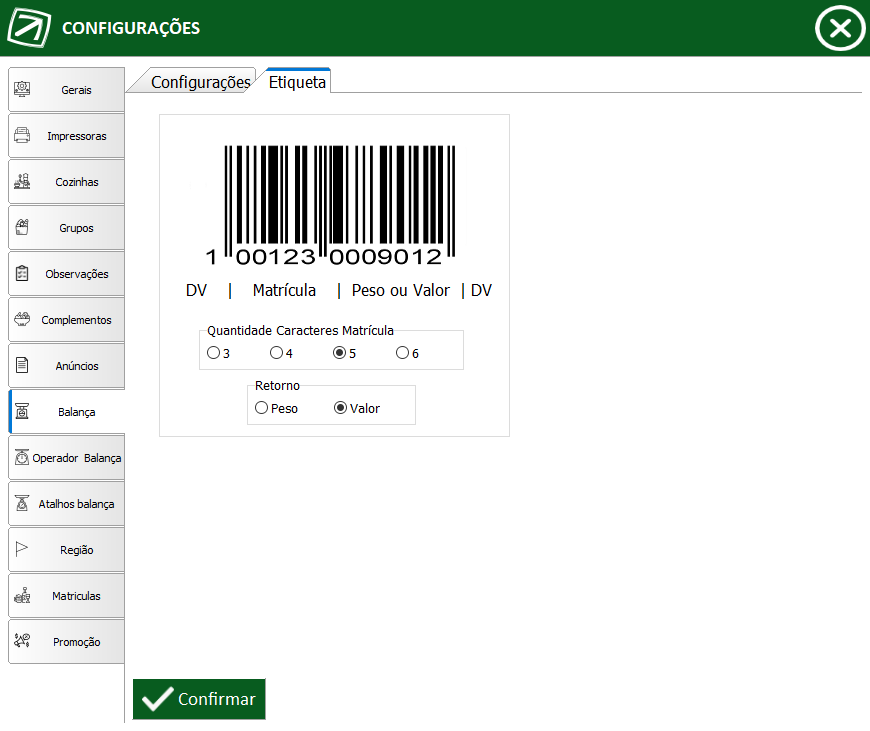Screen dimensions: 870x731
Task: Click the Balança scale icon
Action: point(22,411)
